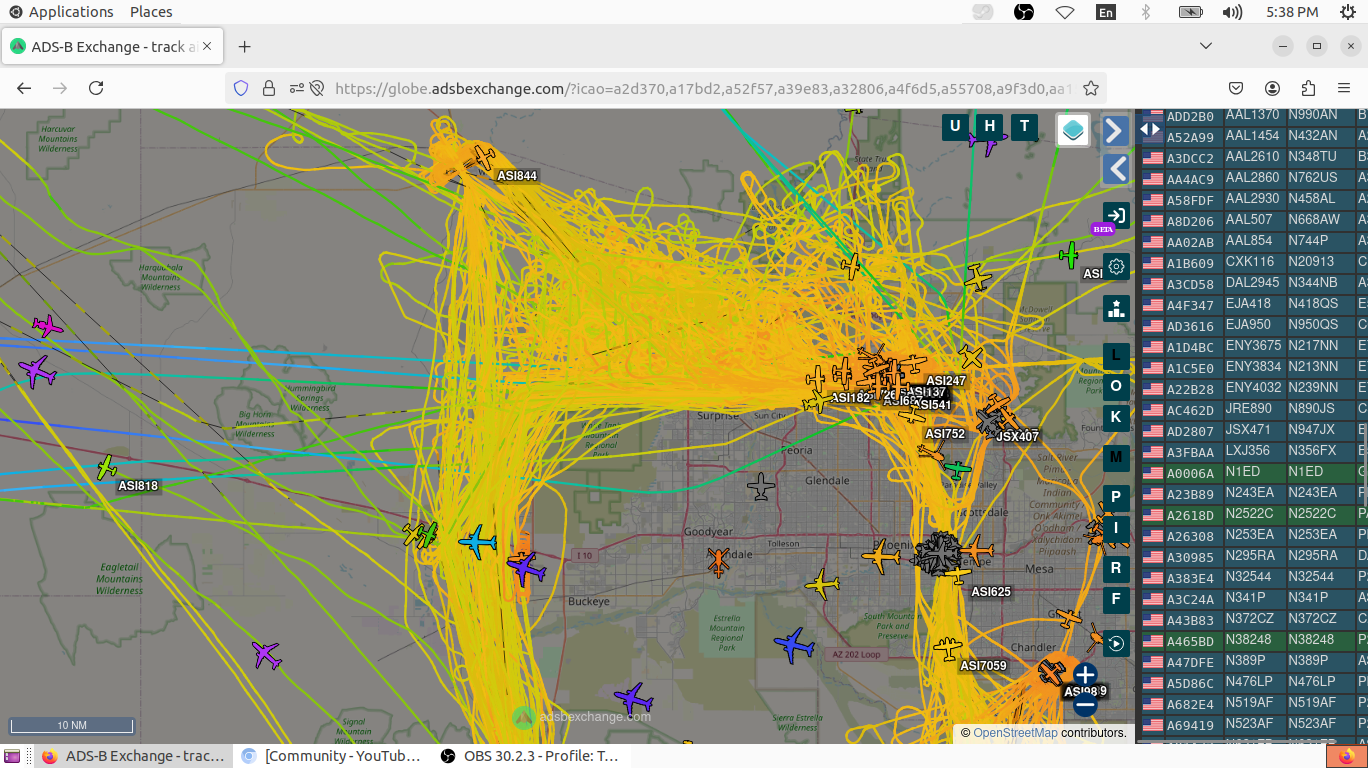This screenshot has height=768, width=1368.
Task: Open the Applications menu
Action: pyautogui.click(x=61, y=12)
